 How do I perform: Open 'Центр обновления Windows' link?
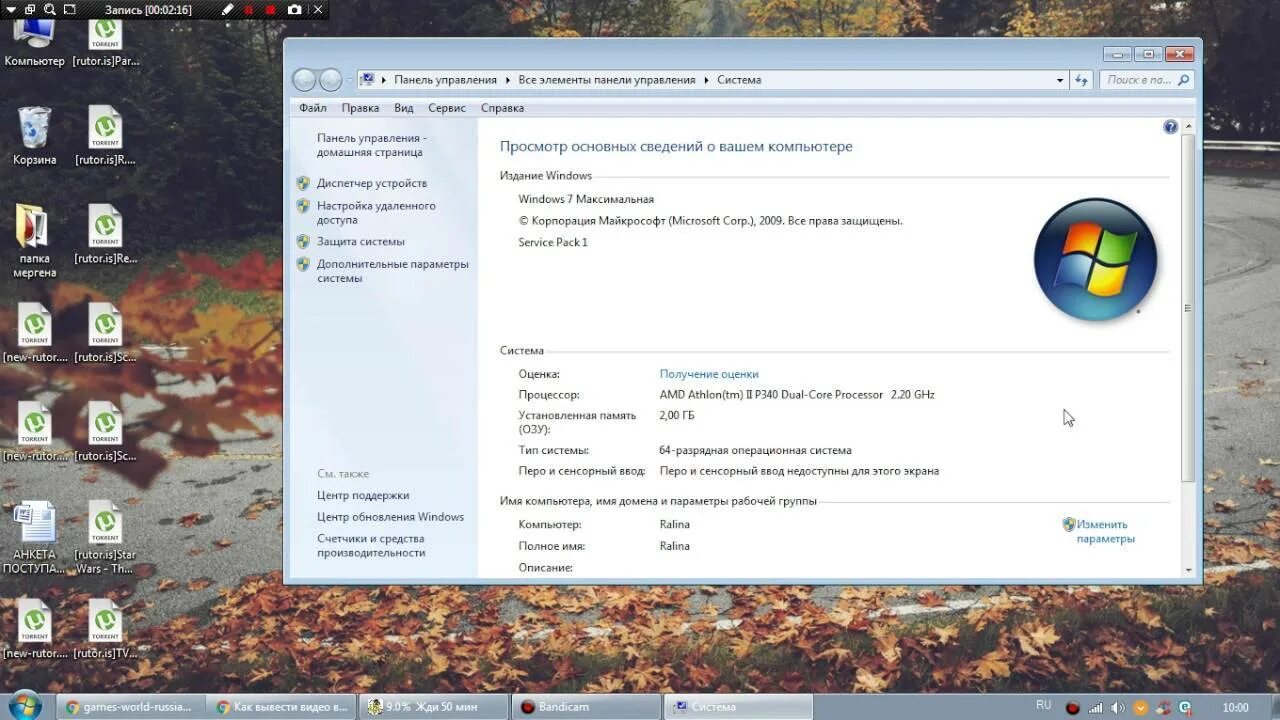(x=391, y=517)
